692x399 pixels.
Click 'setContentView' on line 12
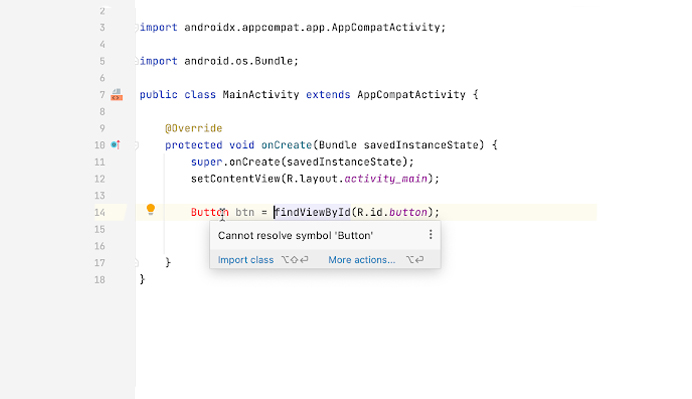[235, 179]
